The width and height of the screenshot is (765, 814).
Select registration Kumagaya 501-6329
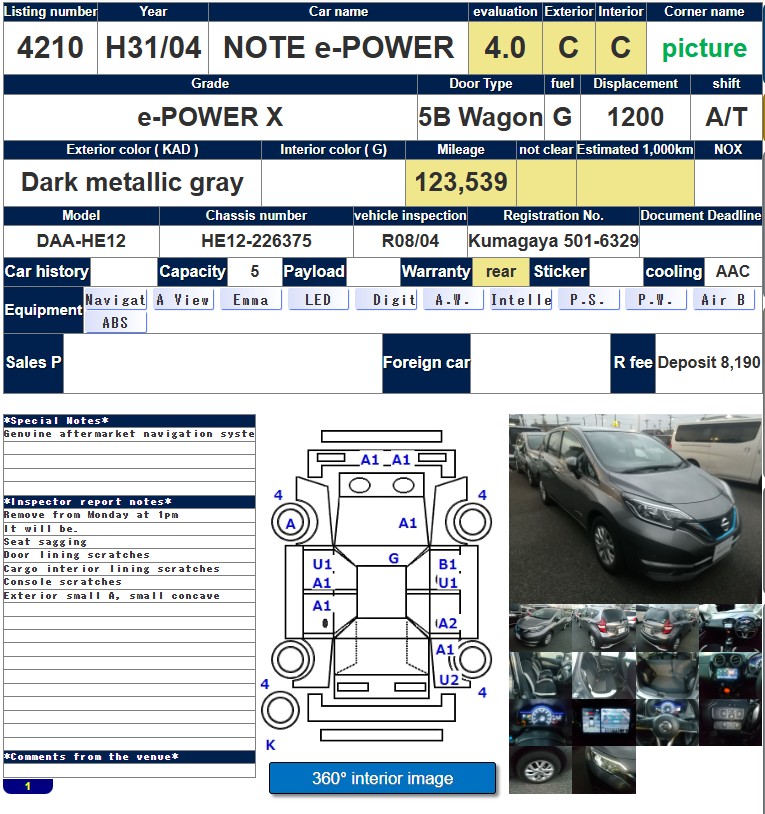pyautogui.click(x=553, y=241)
